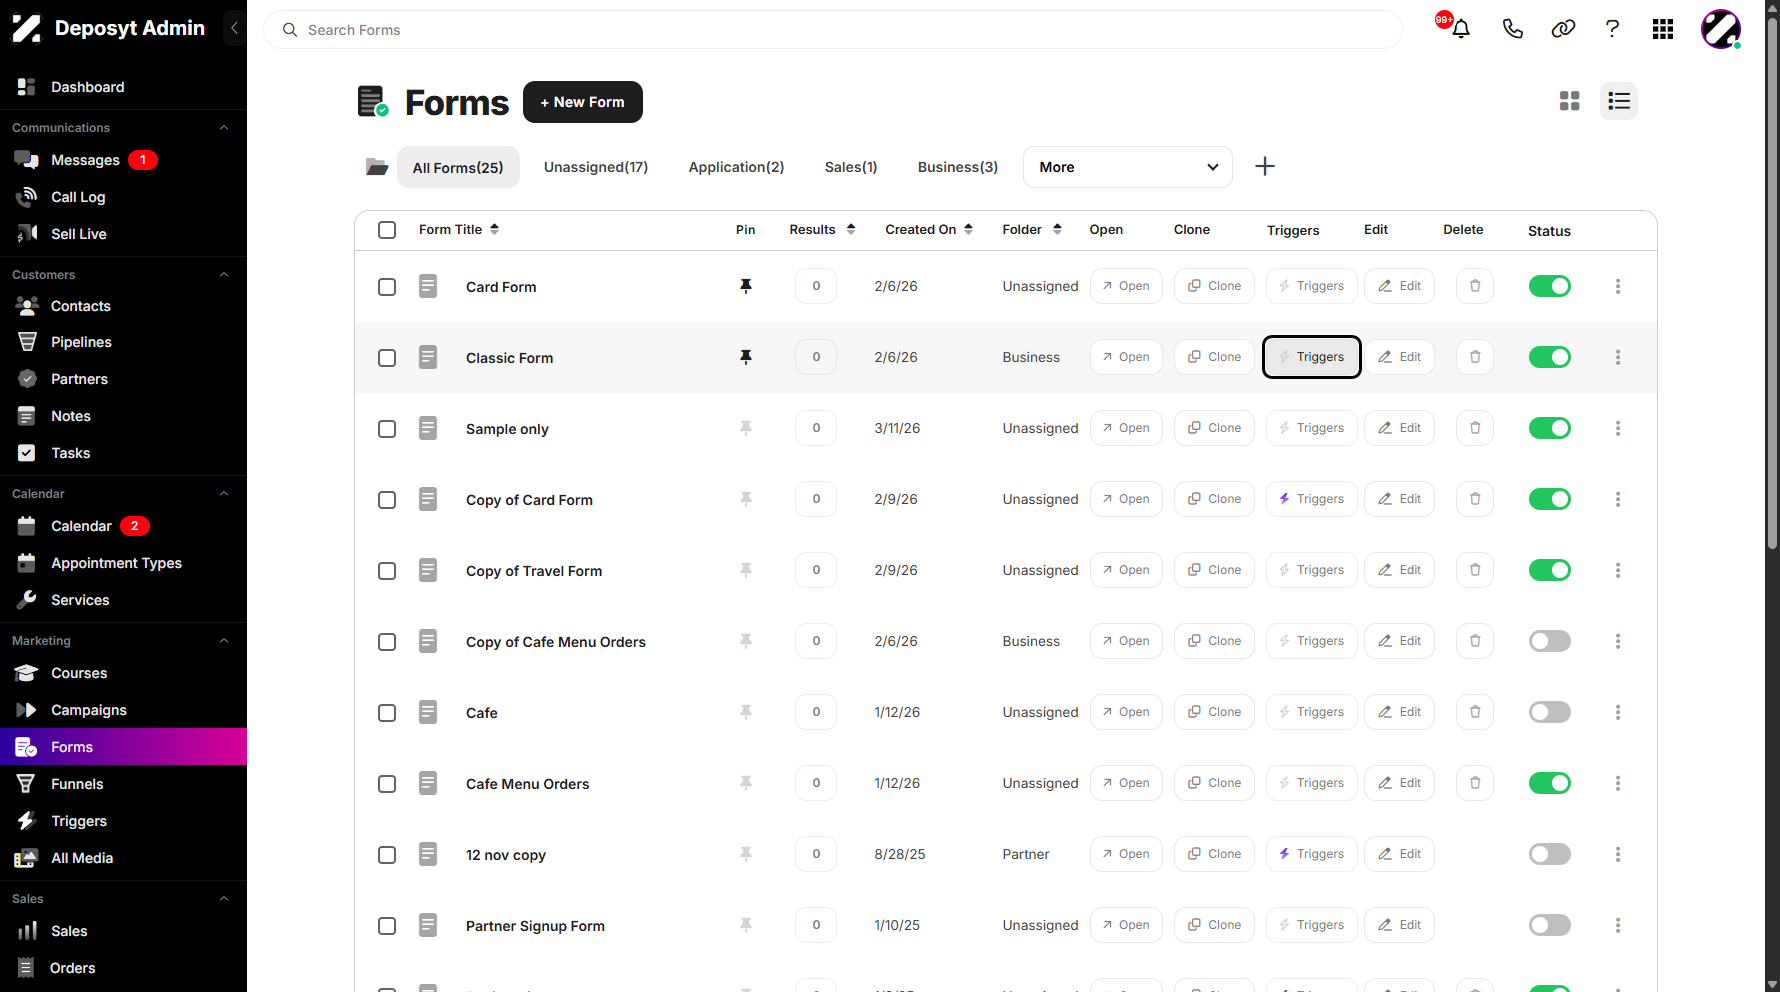Click the Results count for Cafe

(x=816, y=712)
